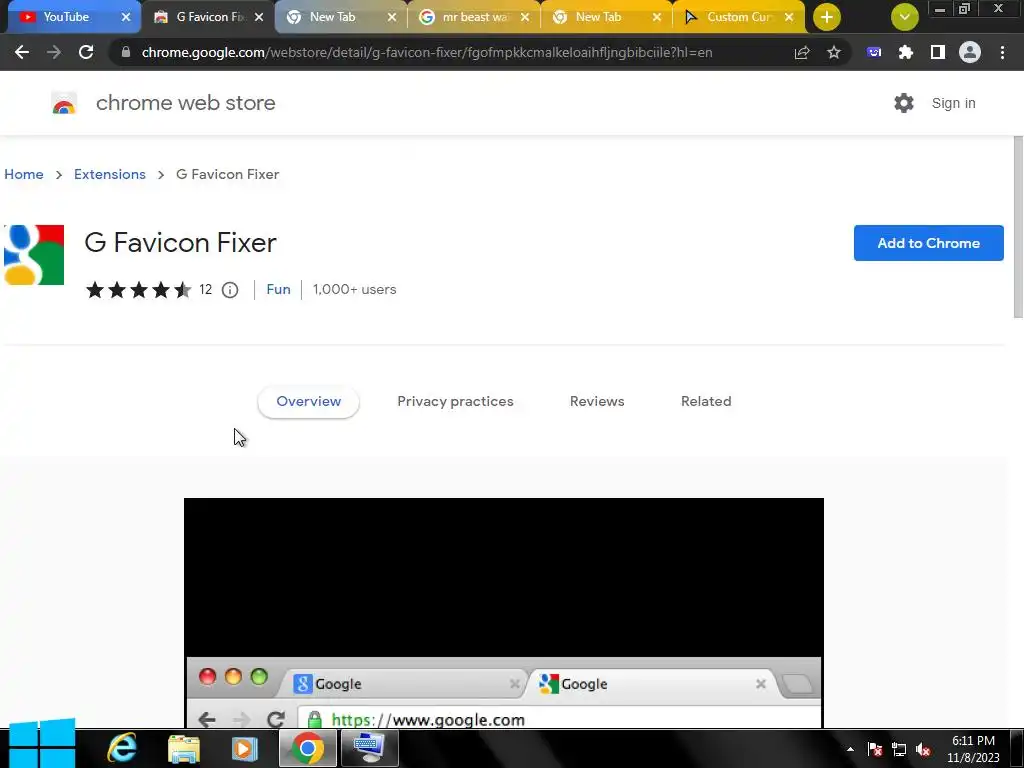Click the address bar URL
Viewport: 1024px width, 768px height.
[427, 52]
